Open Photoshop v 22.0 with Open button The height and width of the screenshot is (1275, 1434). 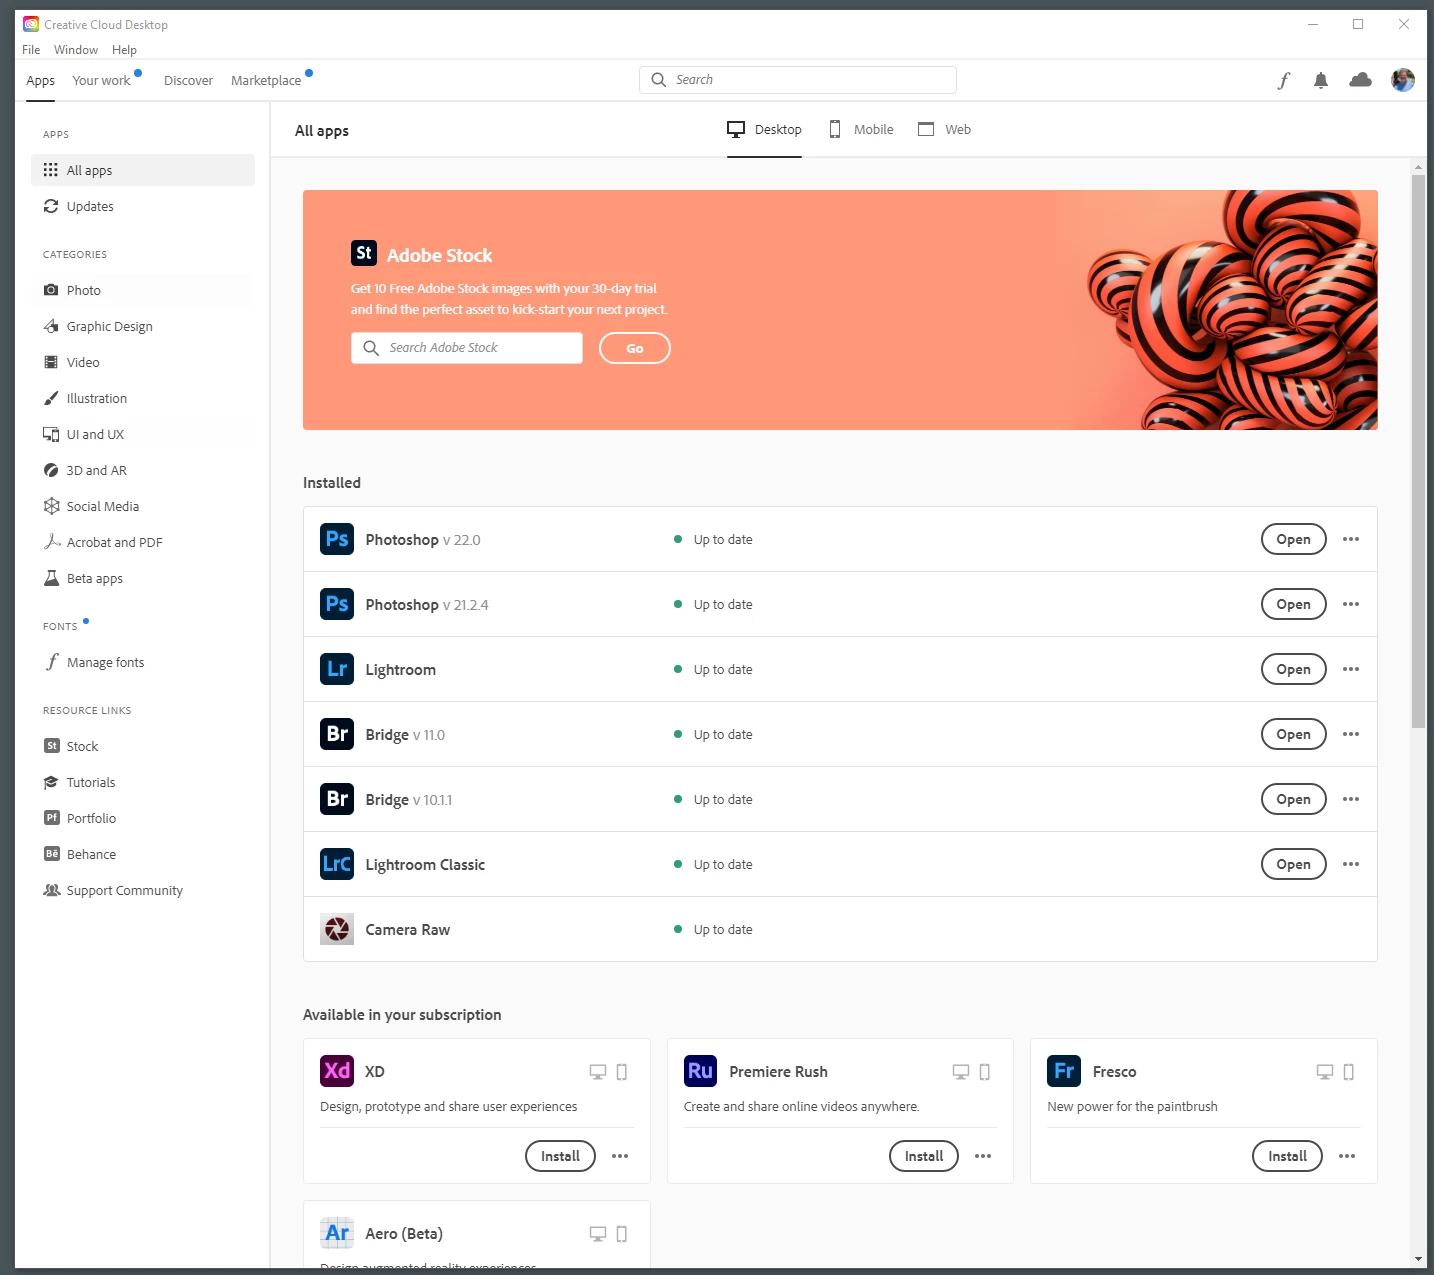point(1293,539)
